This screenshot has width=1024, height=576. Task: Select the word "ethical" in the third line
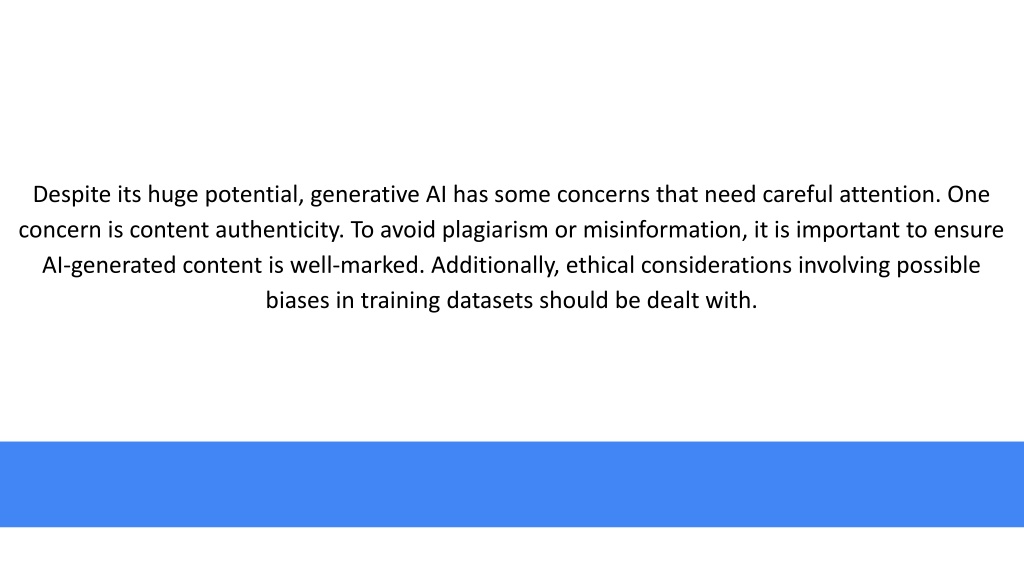pyautogui.click(x=600, y=265)
